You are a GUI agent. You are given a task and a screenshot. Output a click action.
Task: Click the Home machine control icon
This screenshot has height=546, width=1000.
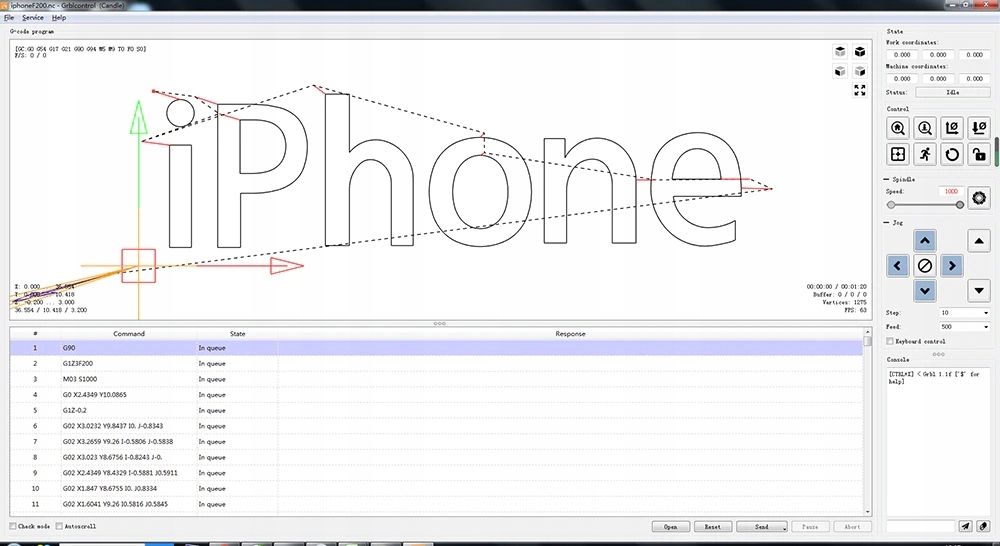pos(898,127)
